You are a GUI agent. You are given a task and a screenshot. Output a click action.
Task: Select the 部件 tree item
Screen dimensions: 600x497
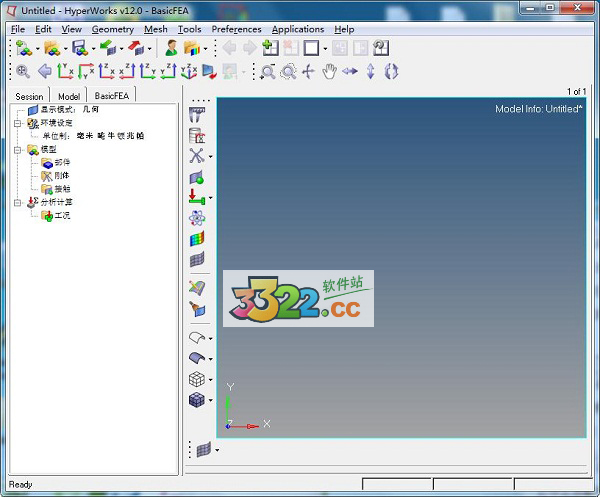(x=56, y=163)
